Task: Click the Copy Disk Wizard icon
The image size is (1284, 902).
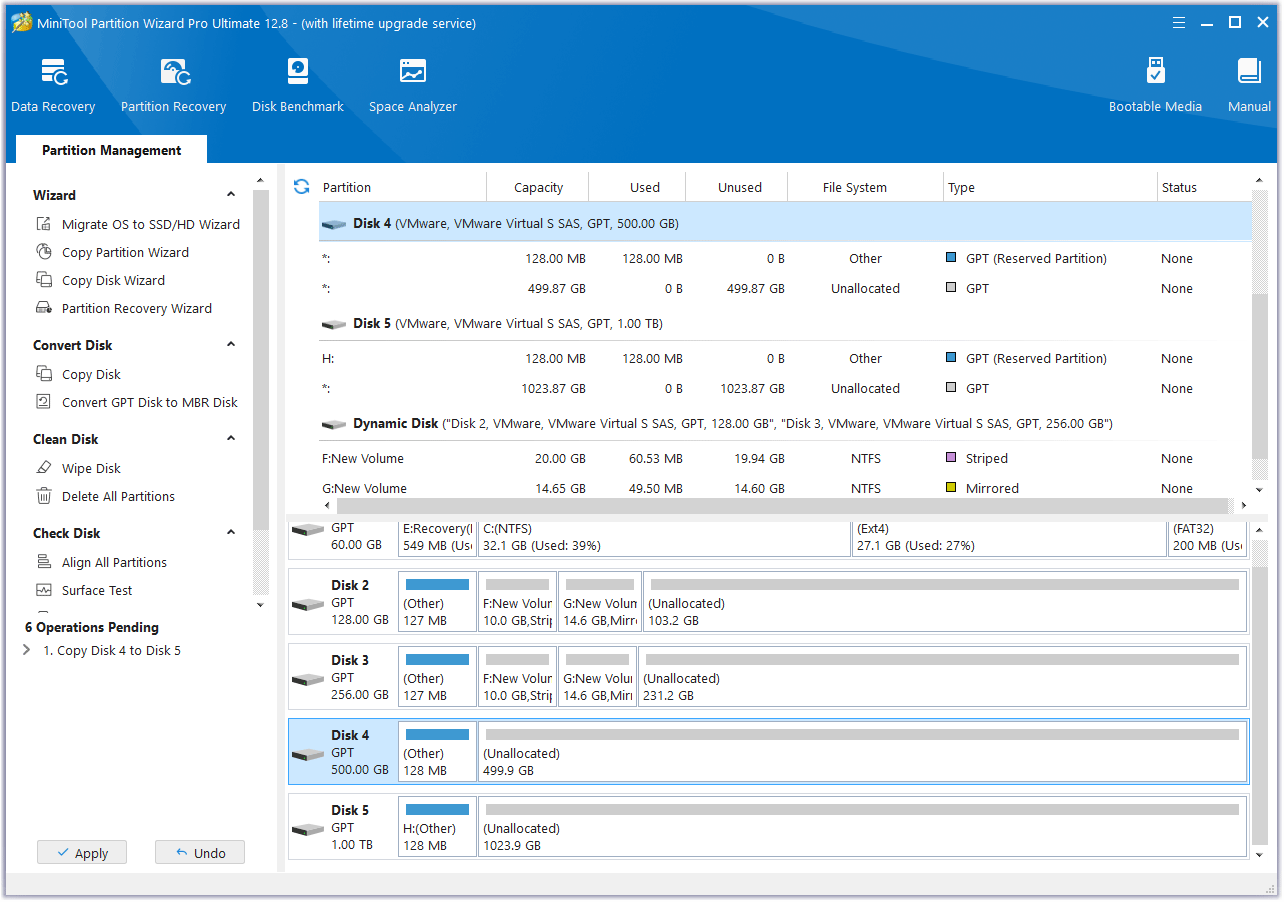Action: 44,280
